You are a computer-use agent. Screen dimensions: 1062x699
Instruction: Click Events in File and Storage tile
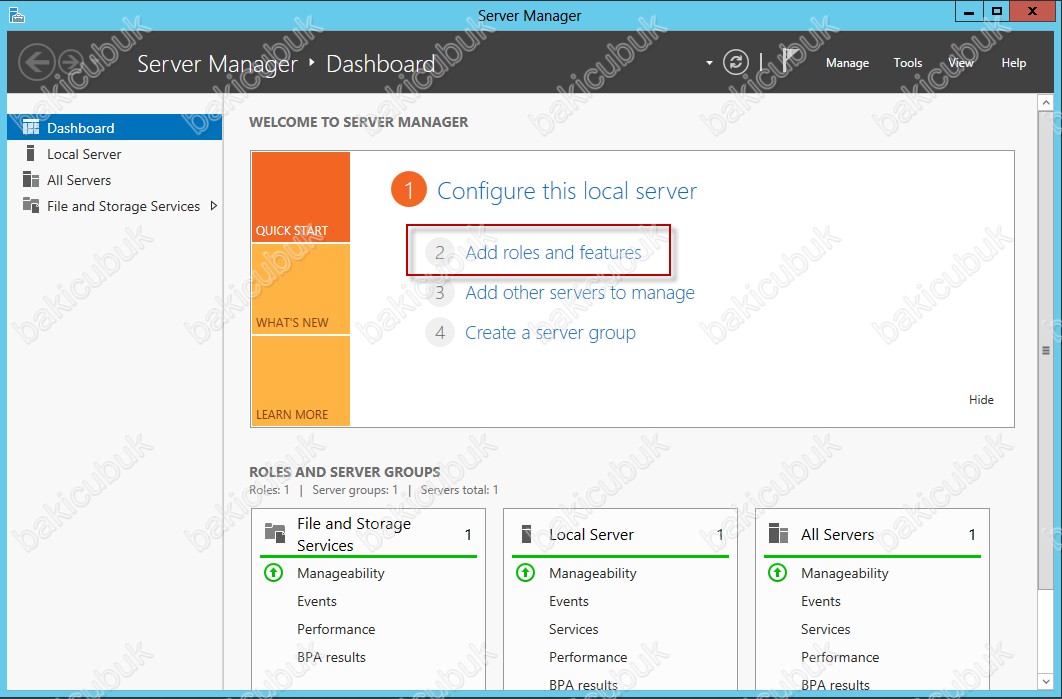(316, 601)
